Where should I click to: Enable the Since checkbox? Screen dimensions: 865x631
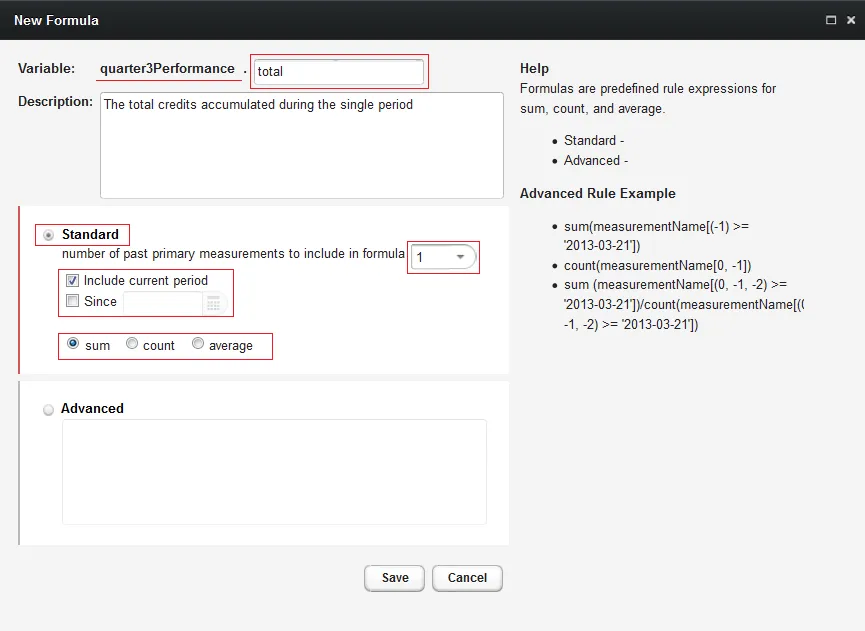[x=72, y=301]
